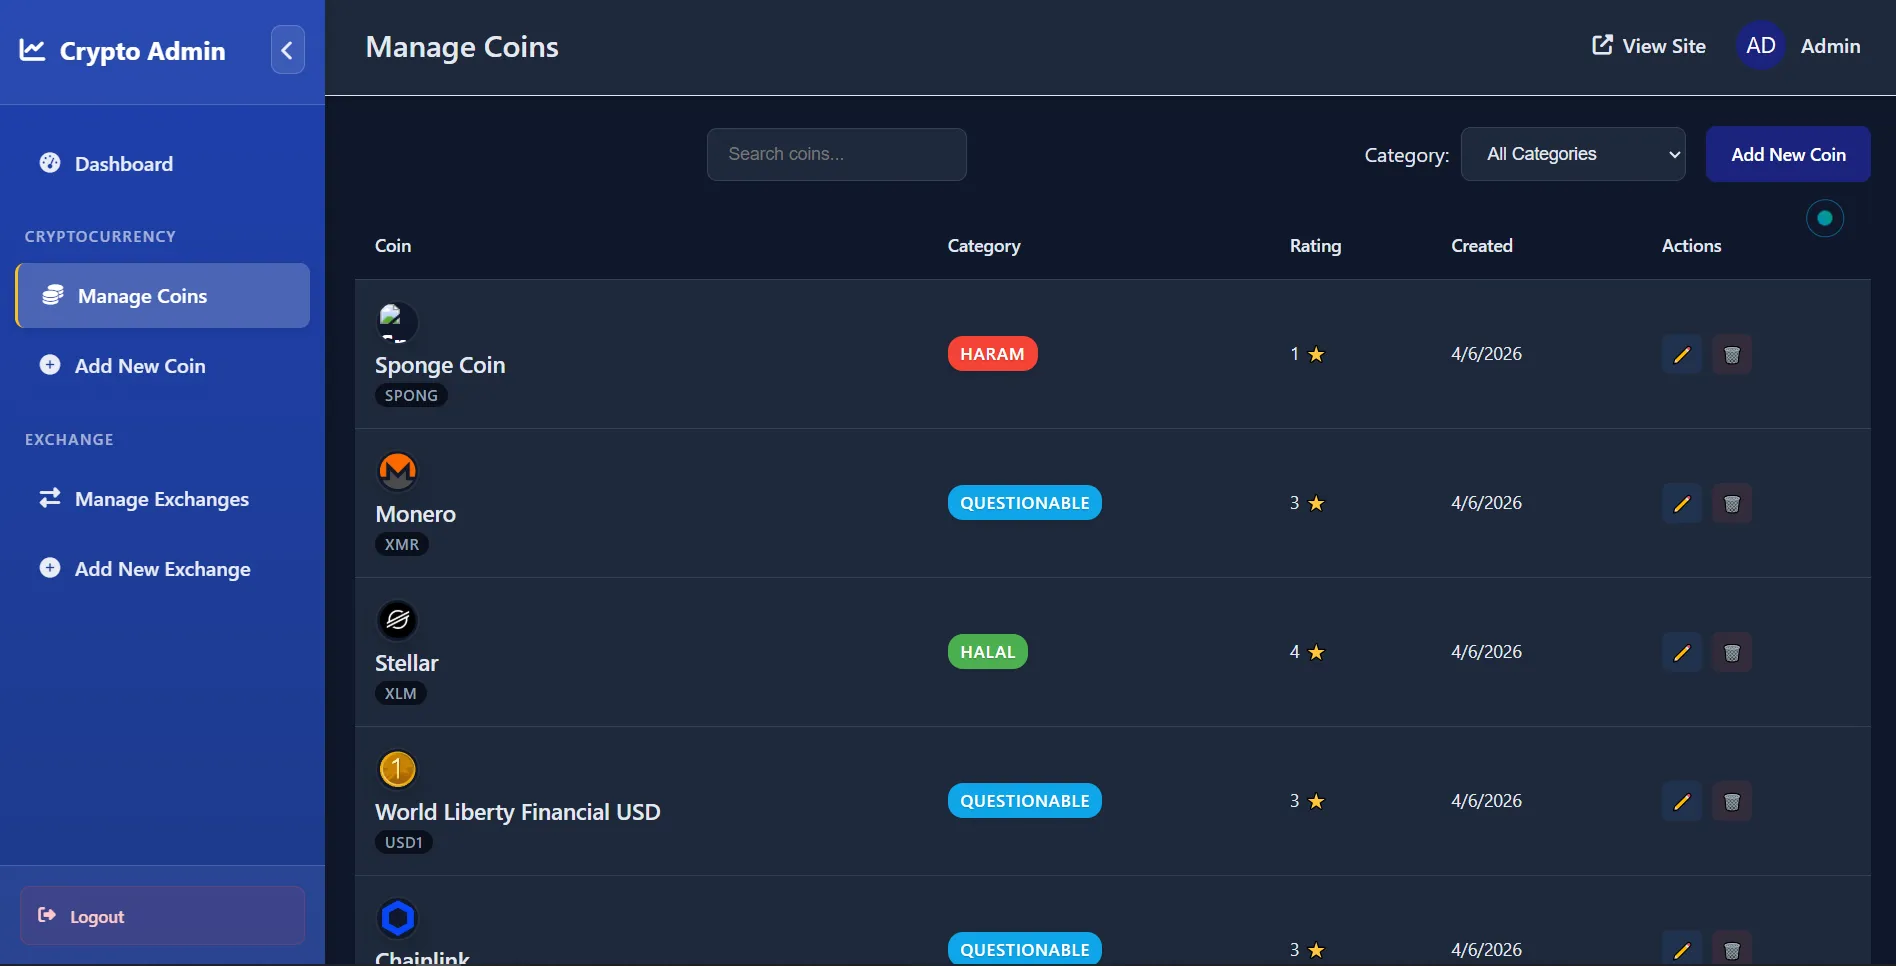Click the logout arrow icon
The height and width of the screenshot is (966, 1896).
[47, 915]
